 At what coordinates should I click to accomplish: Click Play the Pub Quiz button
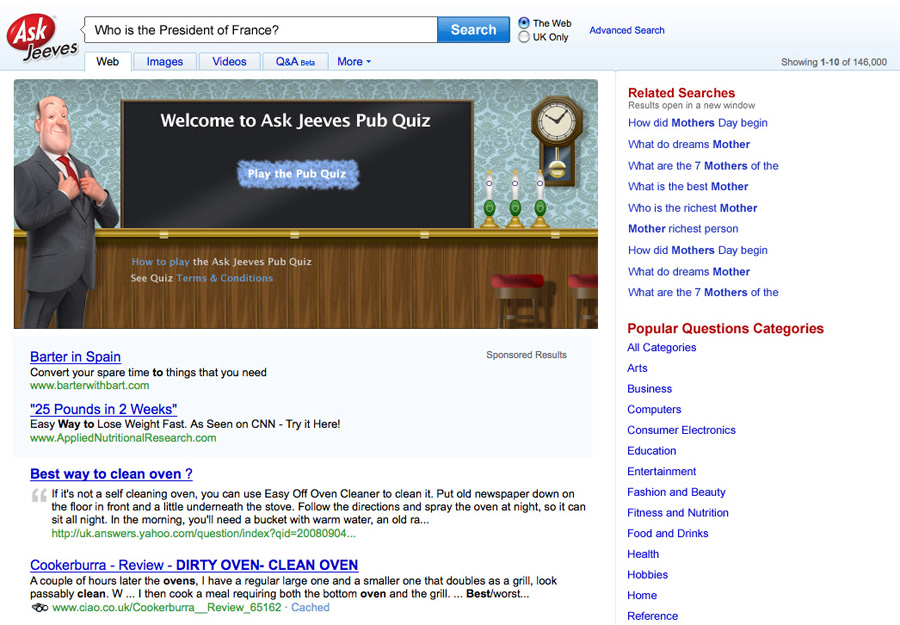pyautogui.click(x=297, y=174)
